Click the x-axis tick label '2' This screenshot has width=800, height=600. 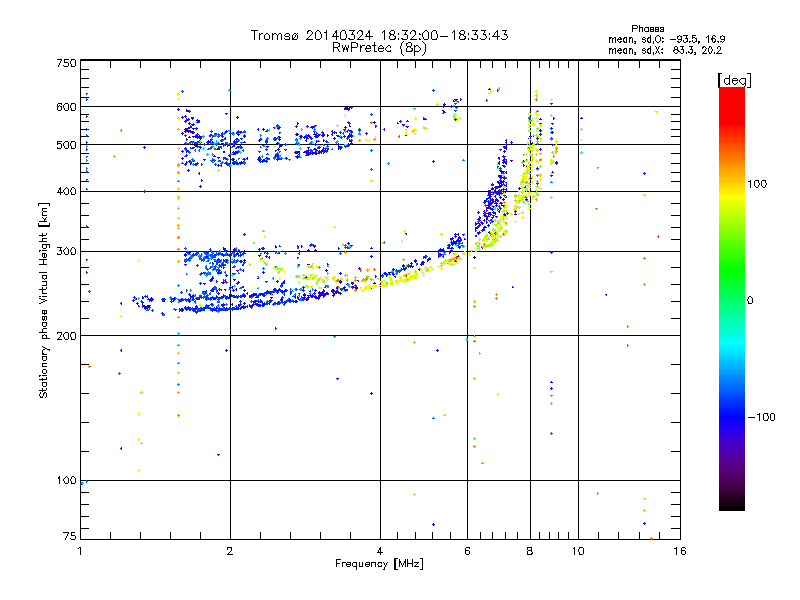point(230,551)
